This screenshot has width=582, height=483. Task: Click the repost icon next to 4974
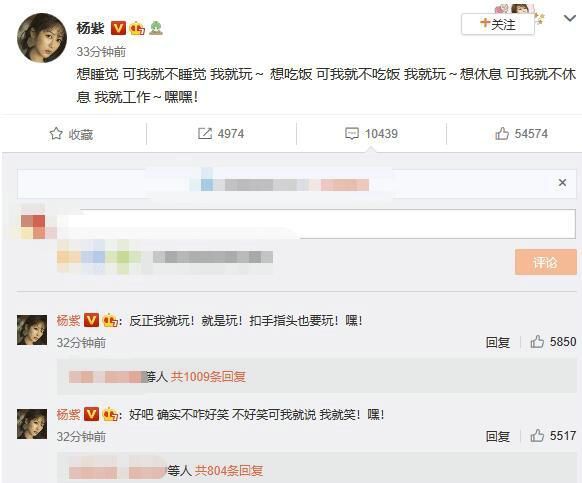tap(205, 134)
